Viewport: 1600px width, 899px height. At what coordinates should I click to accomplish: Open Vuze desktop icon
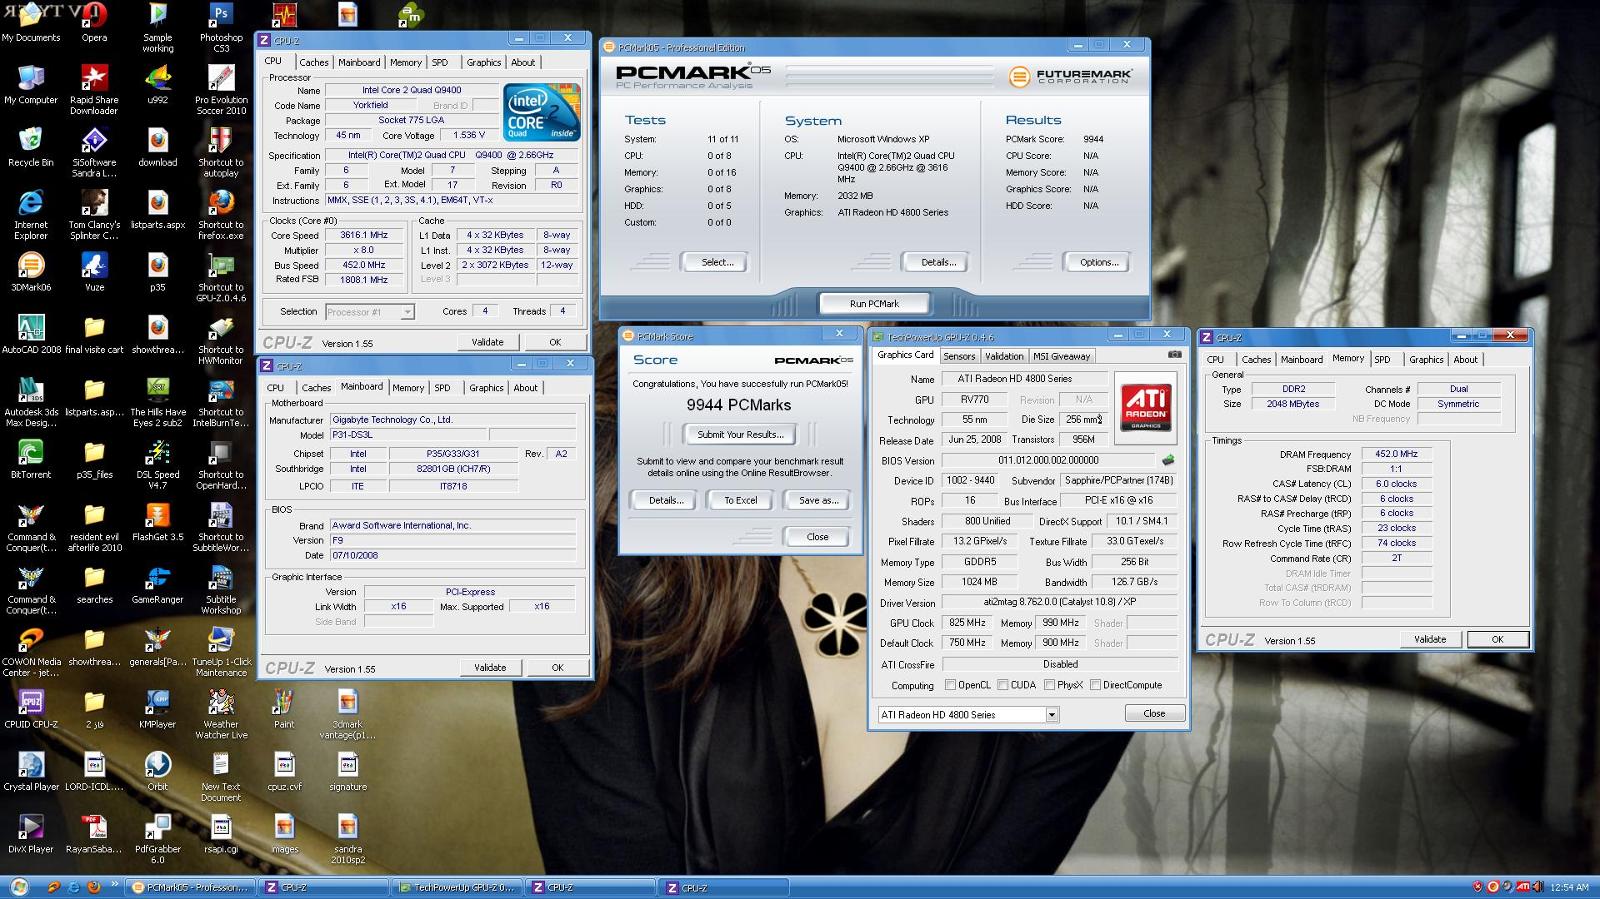pos(94,272)
